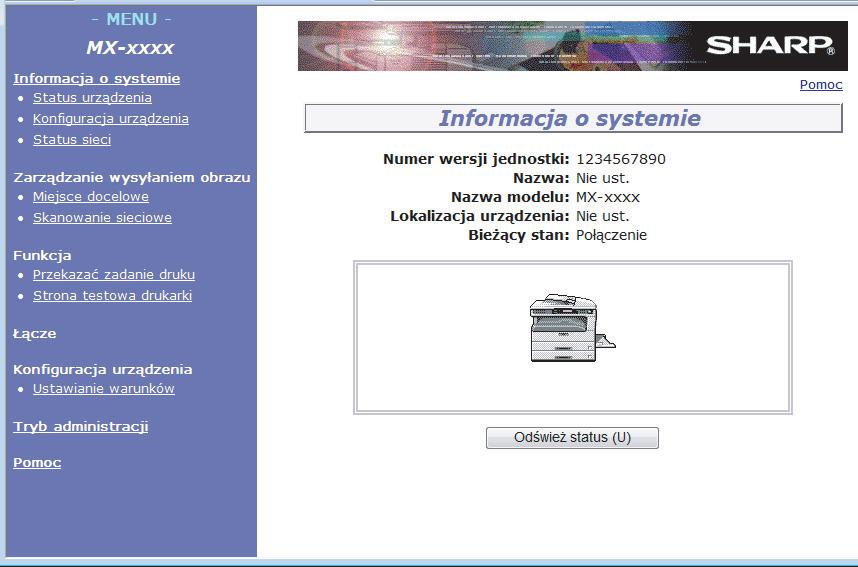Click the Funkcja section heading

point(42,256)
